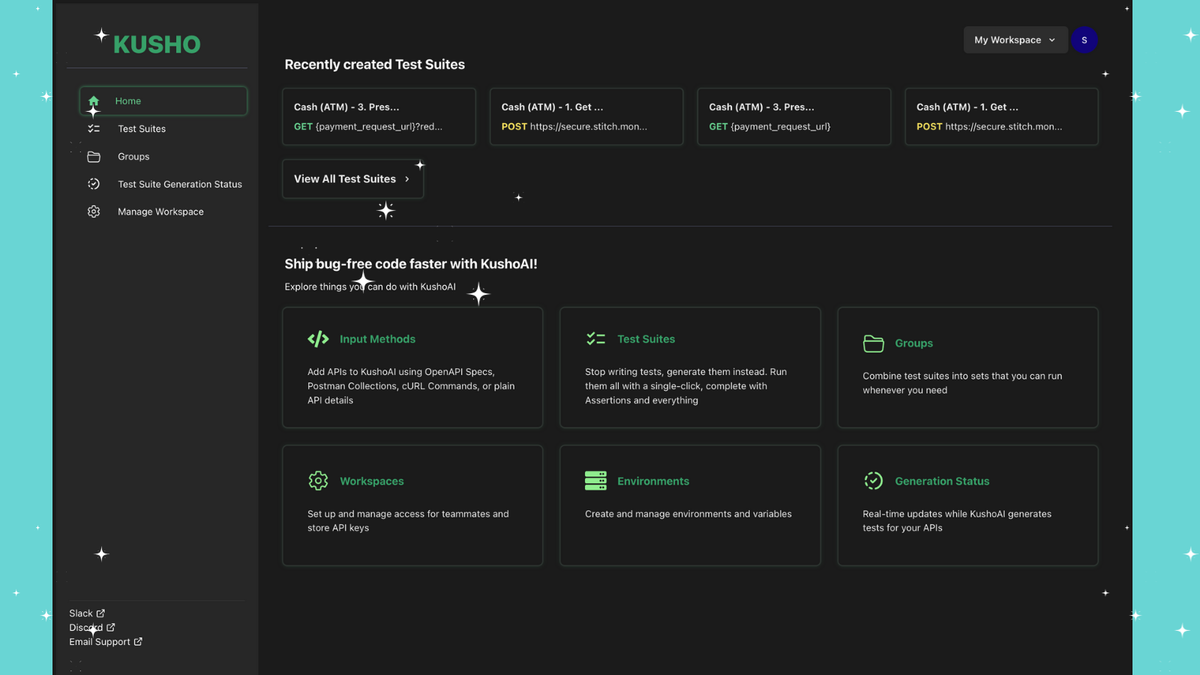Click the Generation Status card icon
The image size is (1200, 675).
pos(873,481)
